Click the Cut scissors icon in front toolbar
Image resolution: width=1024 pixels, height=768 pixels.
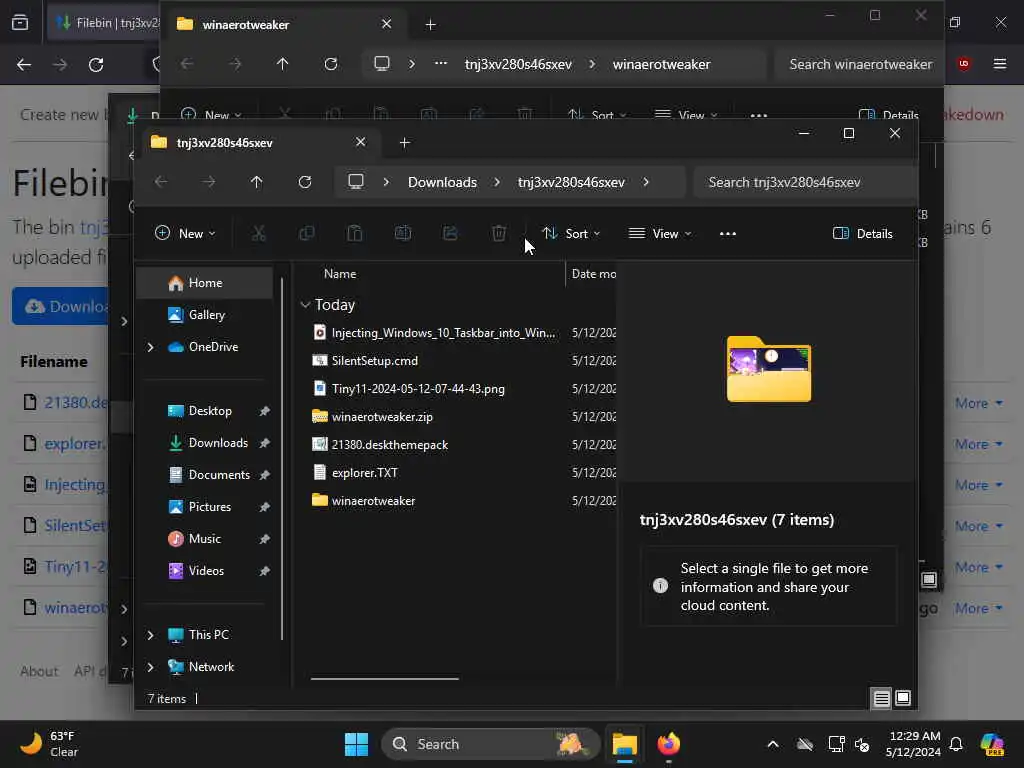[x=259, y=233]
